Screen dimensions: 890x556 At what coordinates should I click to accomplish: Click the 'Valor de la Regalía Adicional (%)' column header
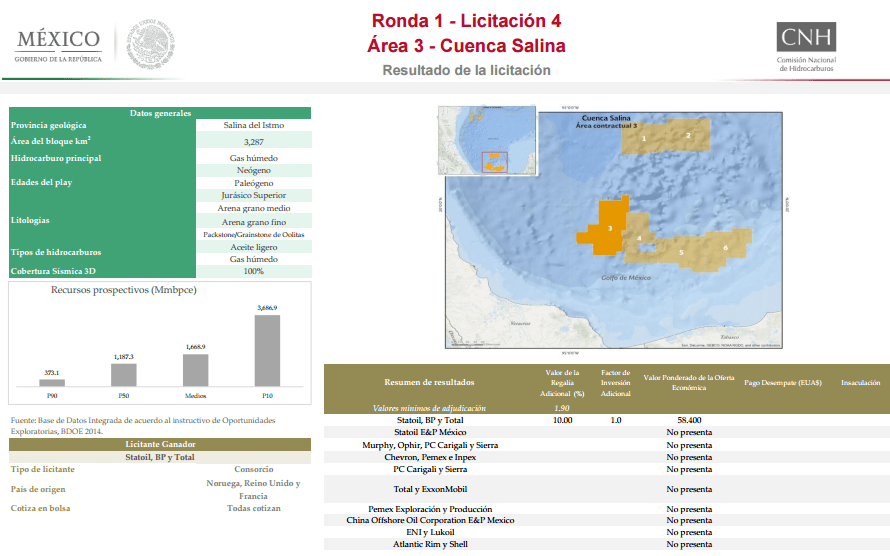(562, 383)
